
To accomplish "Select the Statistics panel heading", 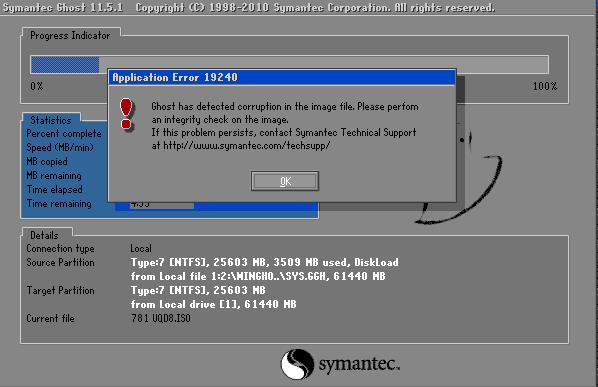I will tap(51, 120).
